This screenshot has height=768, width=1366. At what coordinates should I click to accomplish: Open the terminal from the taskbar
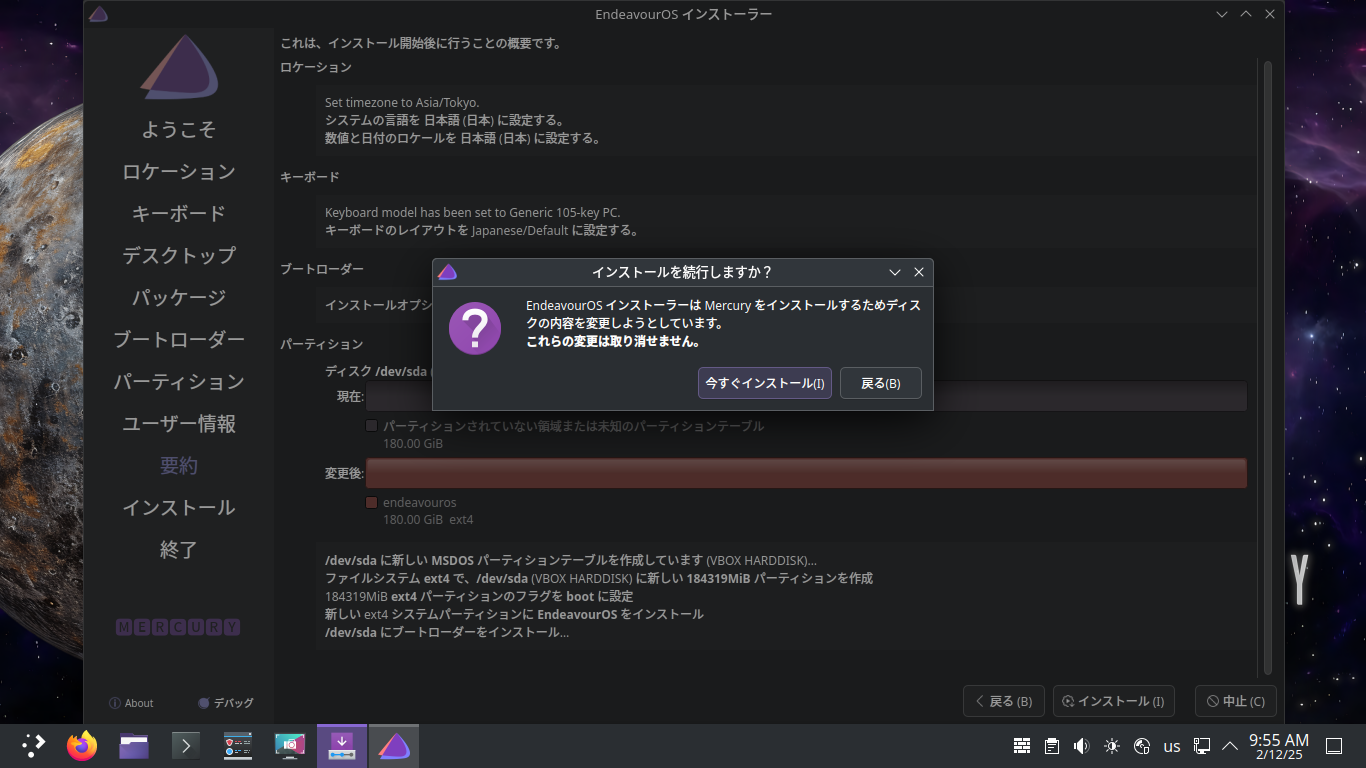pos(186,746)
